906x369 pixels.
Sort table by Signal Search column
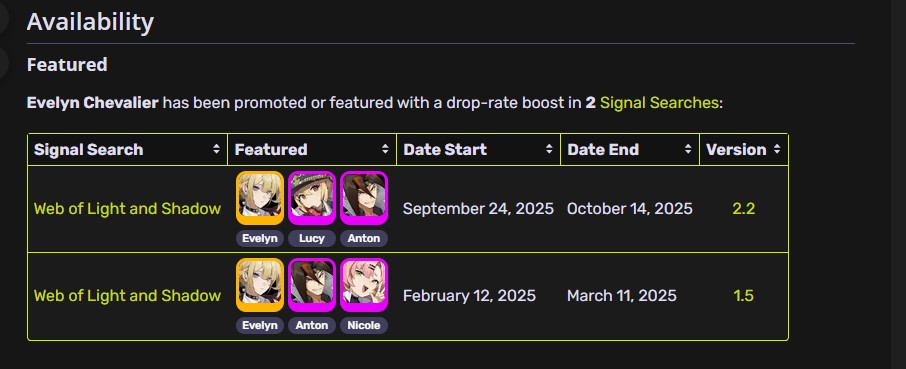coord(128,150)
